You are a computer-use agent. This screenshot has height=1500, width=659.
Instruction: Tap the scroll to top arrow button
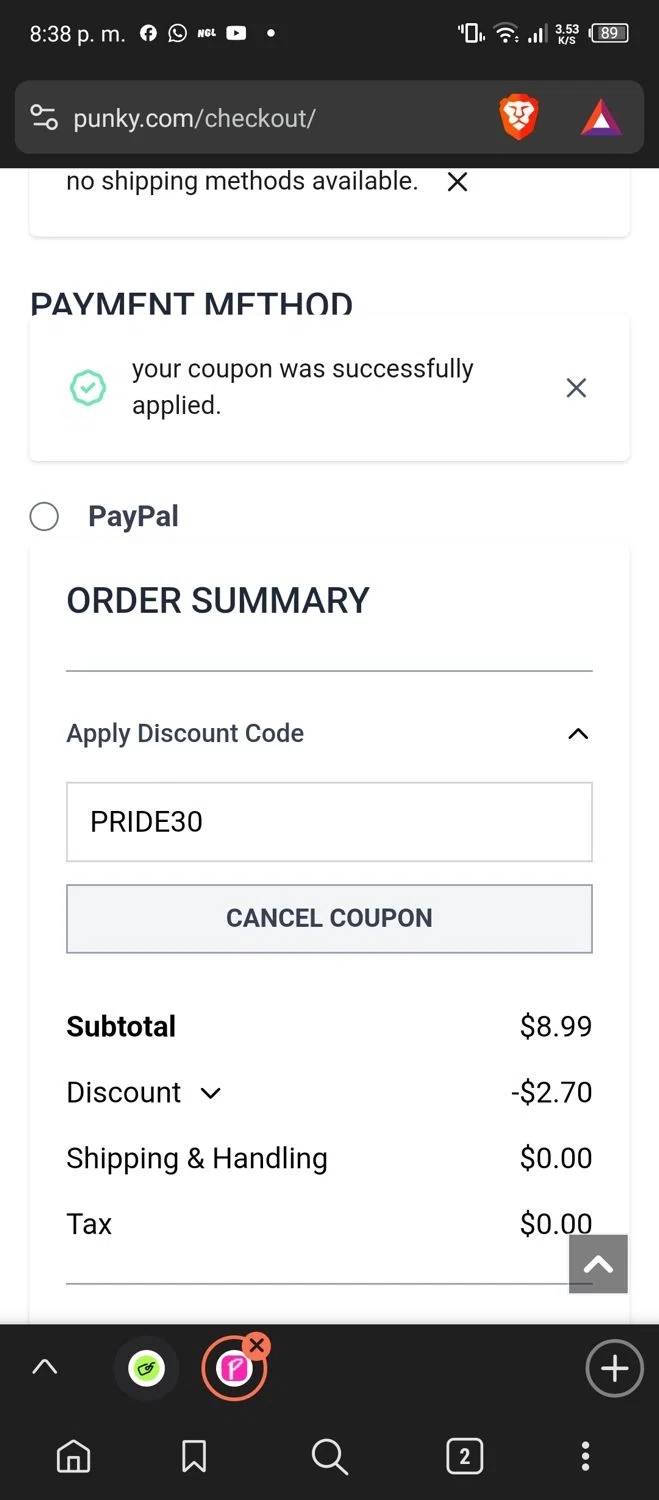(597, 1263)
